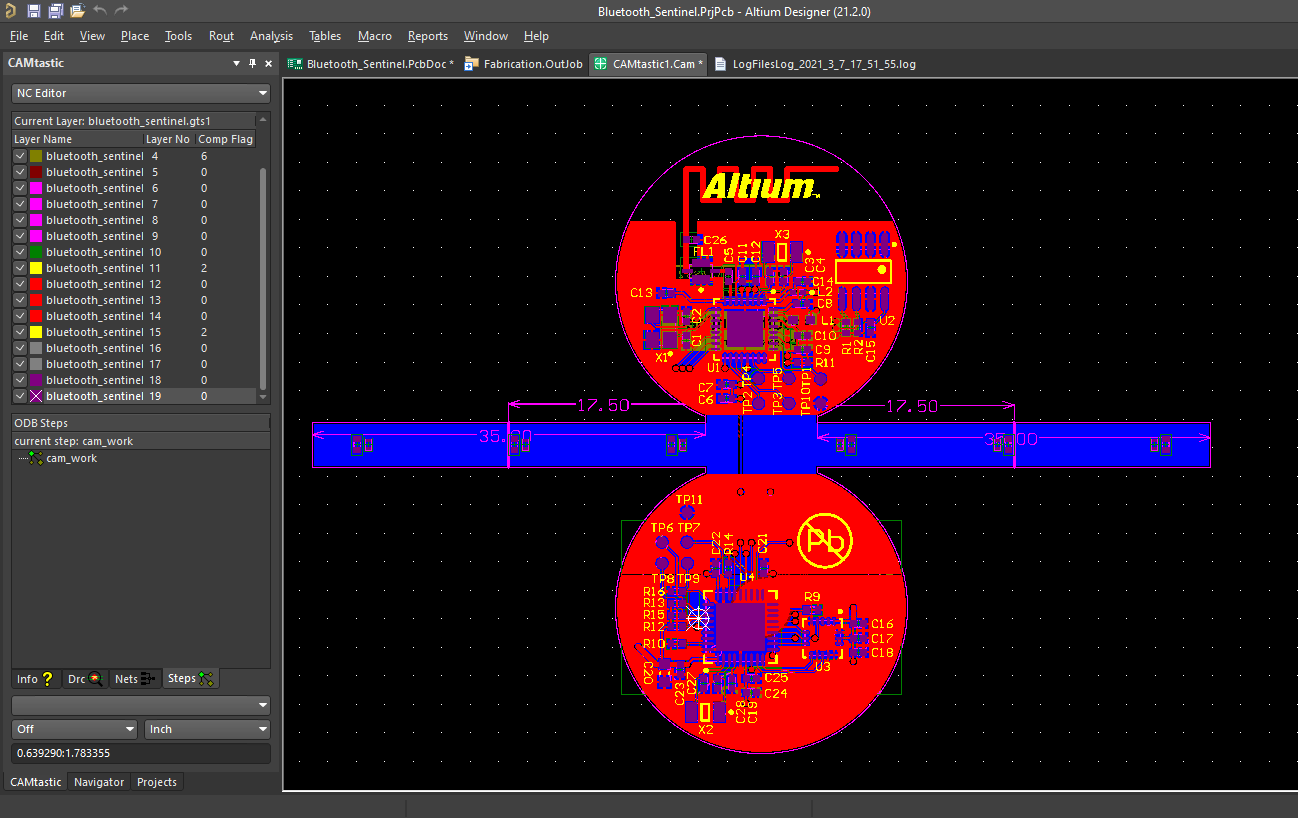This screenshot has width=1298, height=818.
Task: Pin the CAMtastic panel
Action: pyautogui.click(x=253, y=63)
